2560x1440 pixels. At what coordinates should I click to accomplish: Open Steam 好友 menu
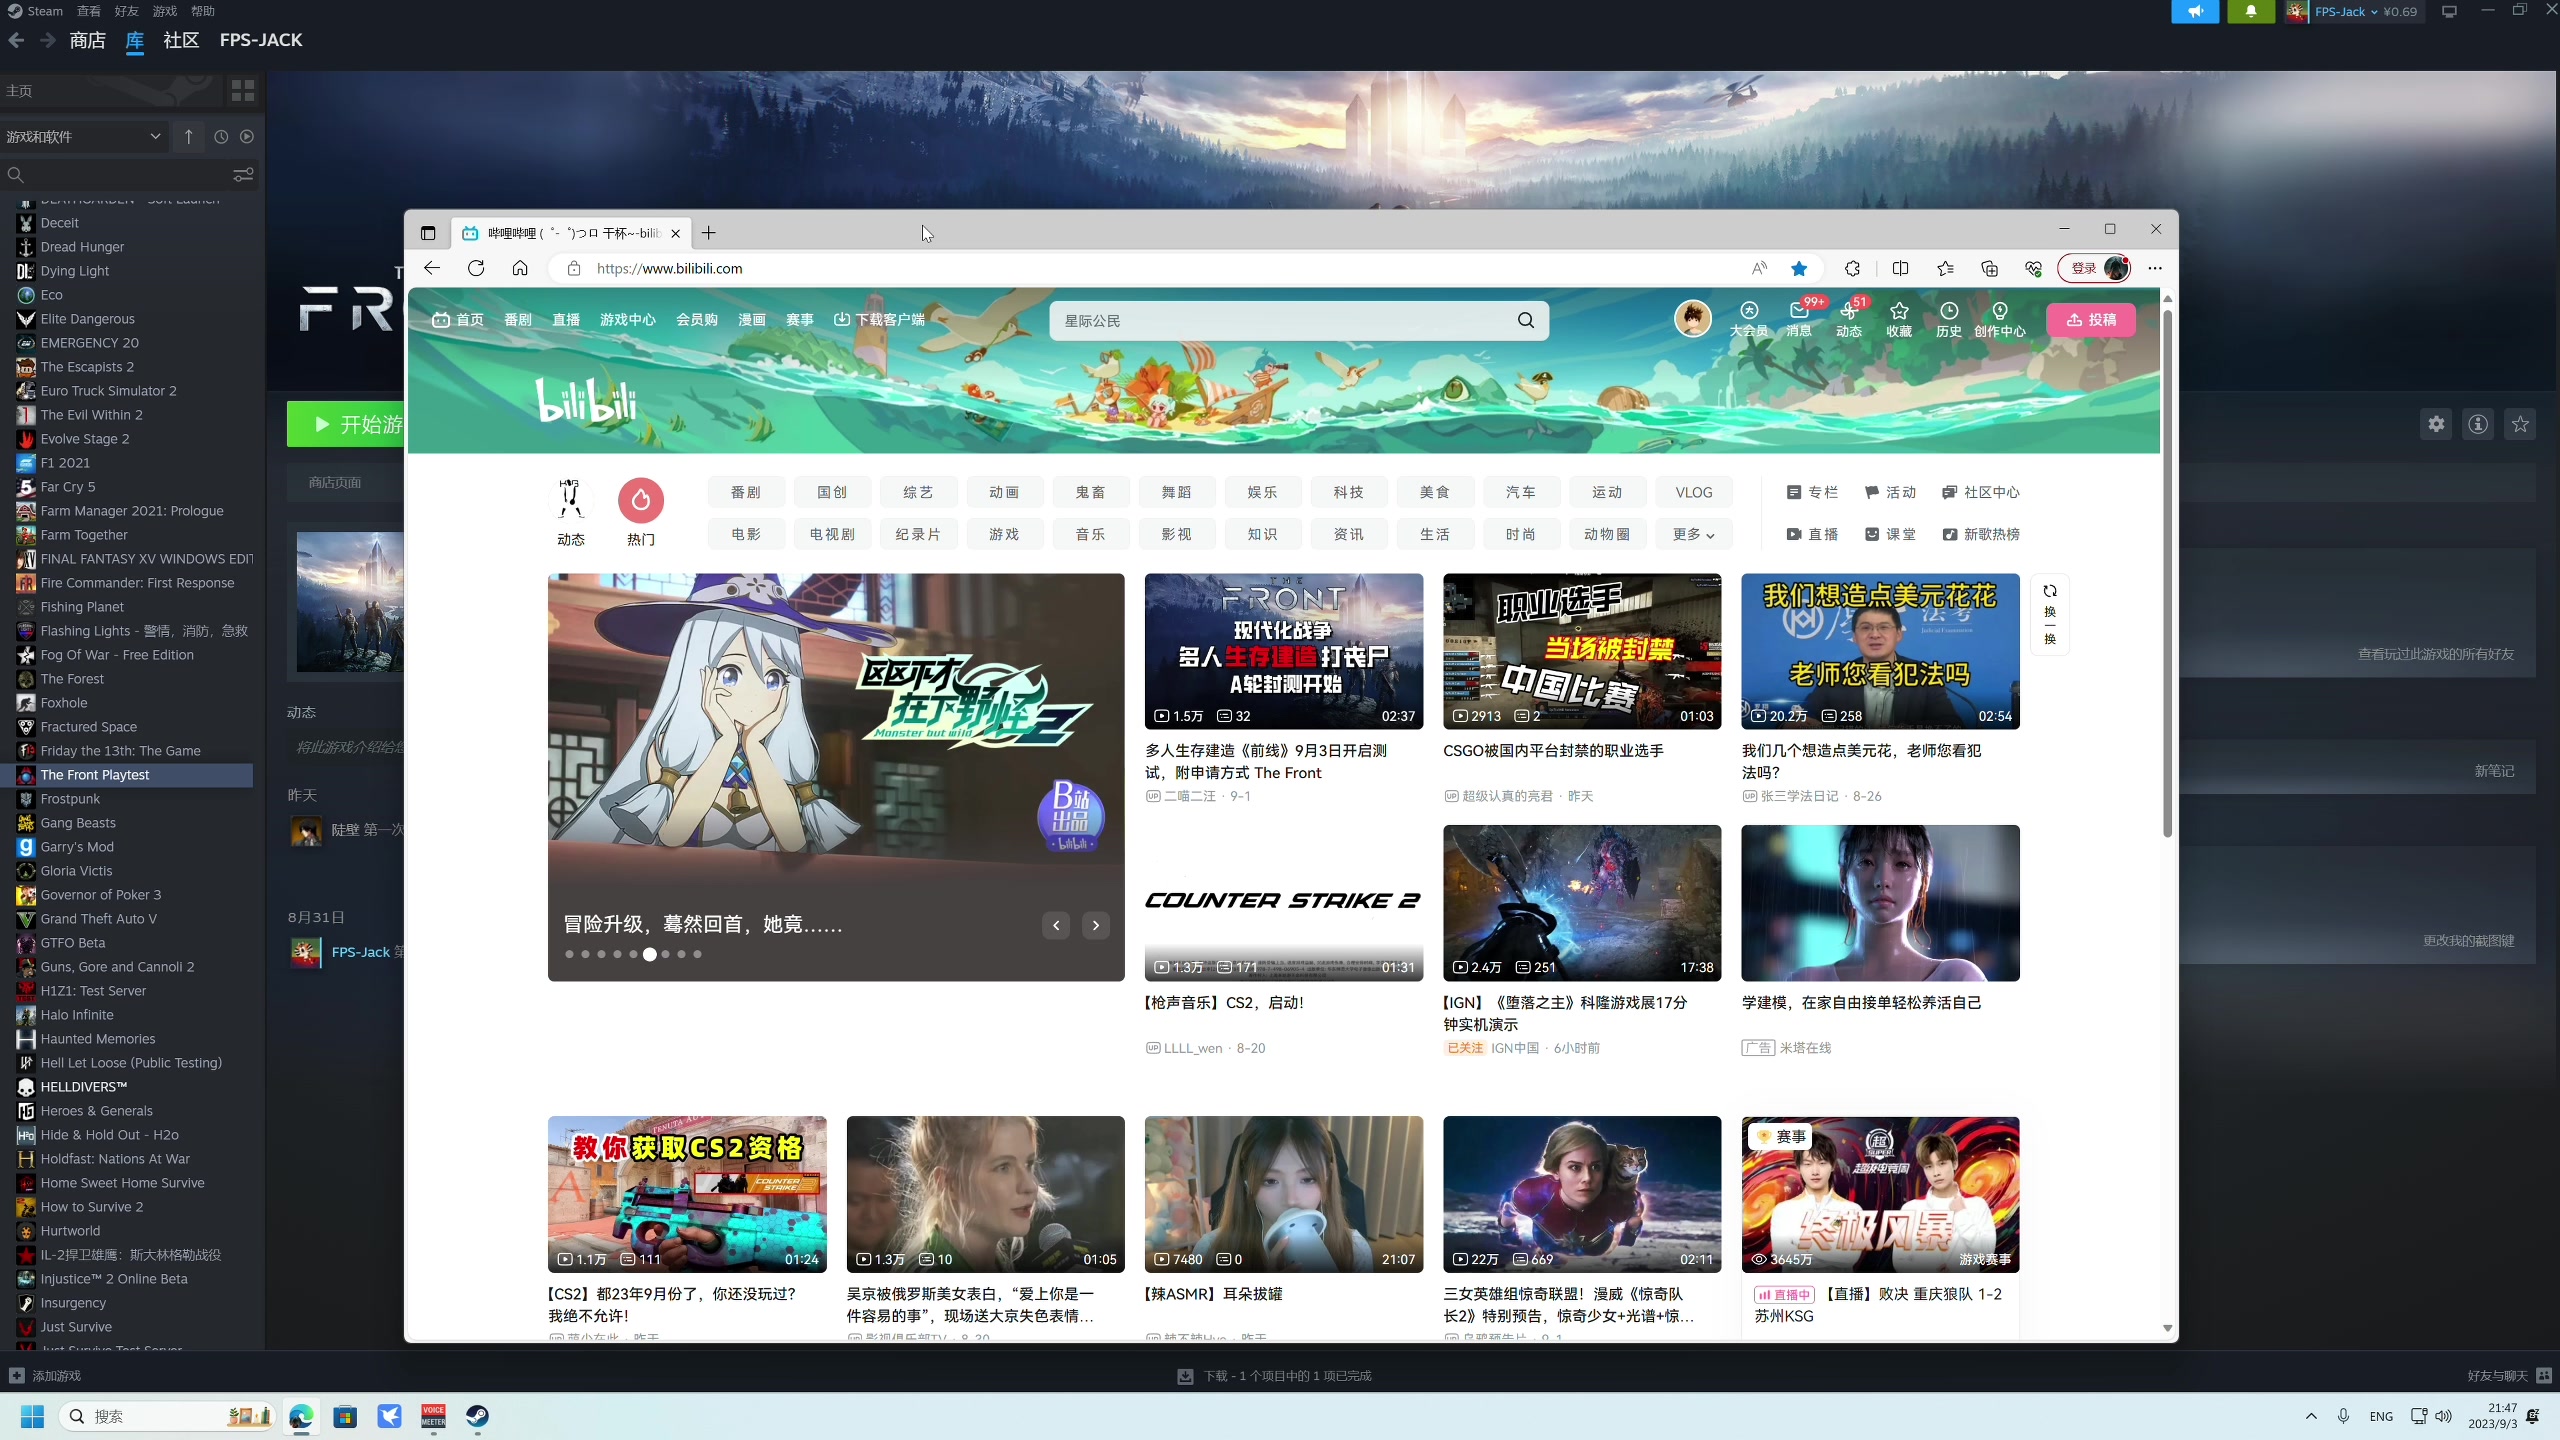(x=126, y=11)
